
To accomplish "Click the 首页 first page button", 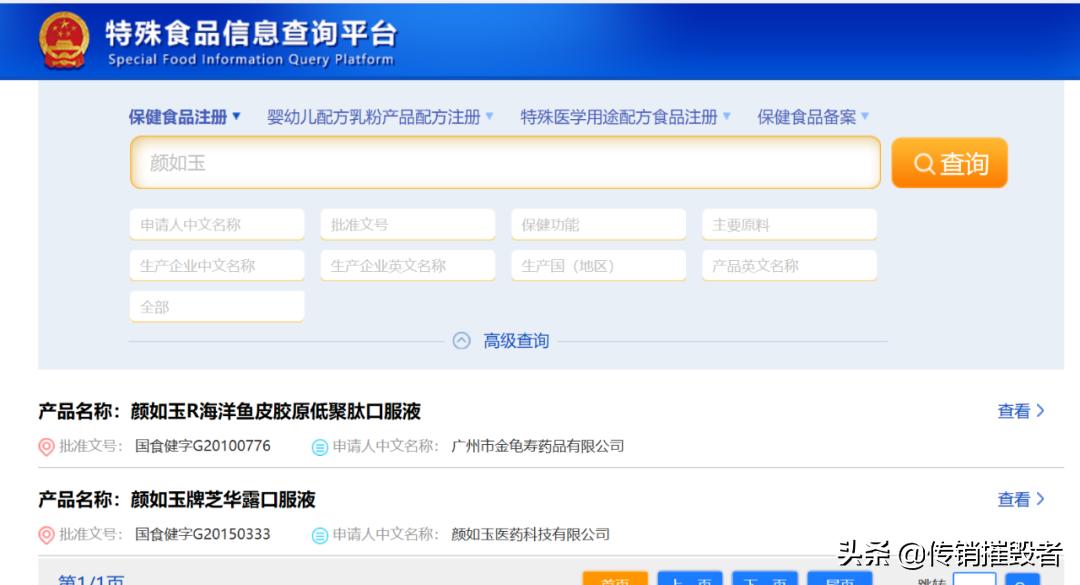I will tap(616, 580).
